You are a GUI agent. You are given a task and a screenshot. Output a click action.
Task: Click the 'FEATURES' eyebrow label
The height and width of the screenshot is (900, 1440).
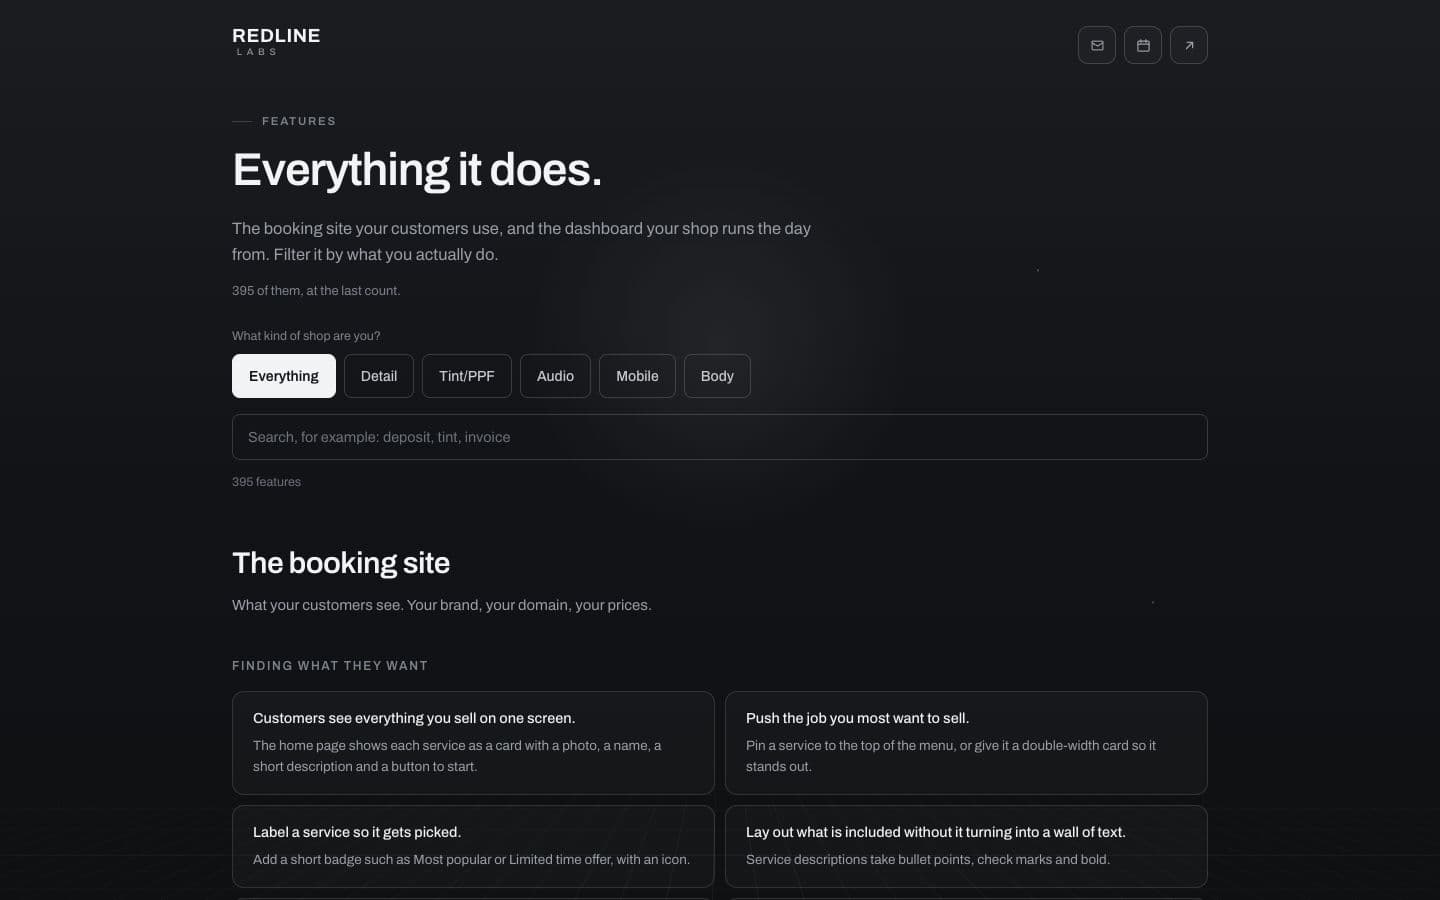(299, 121)
